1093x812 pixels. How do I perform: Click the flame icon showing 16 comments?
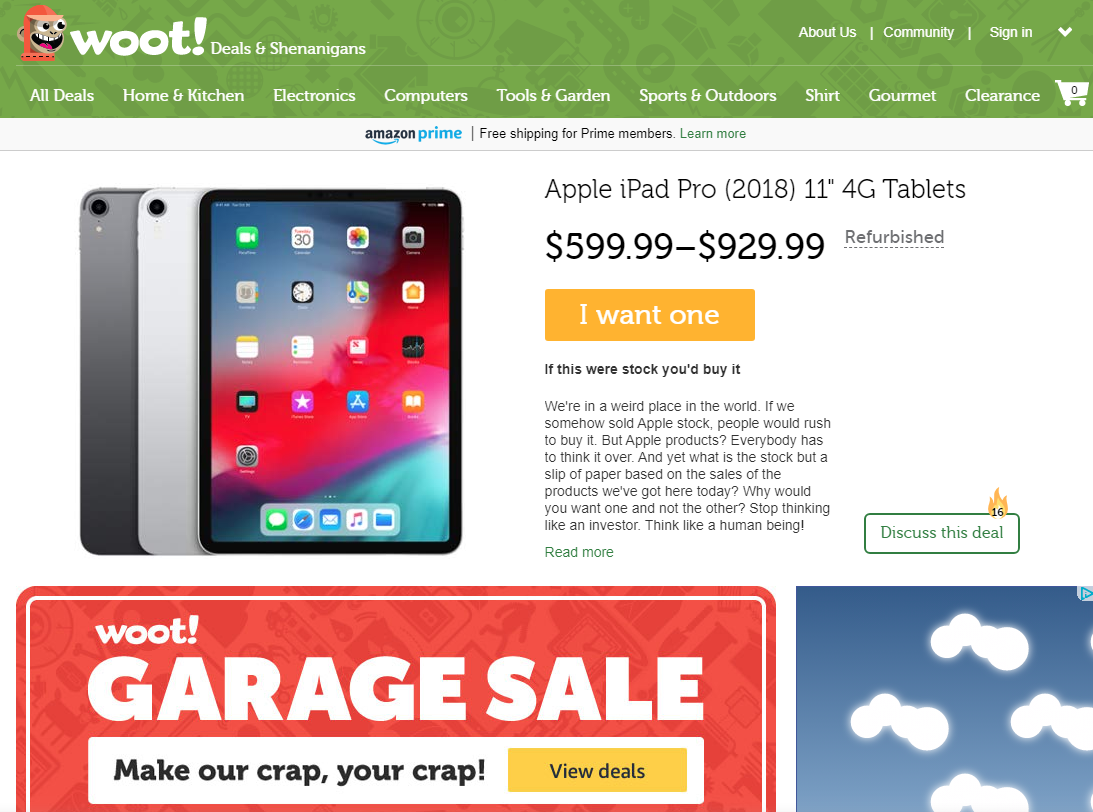pos(998,503)
